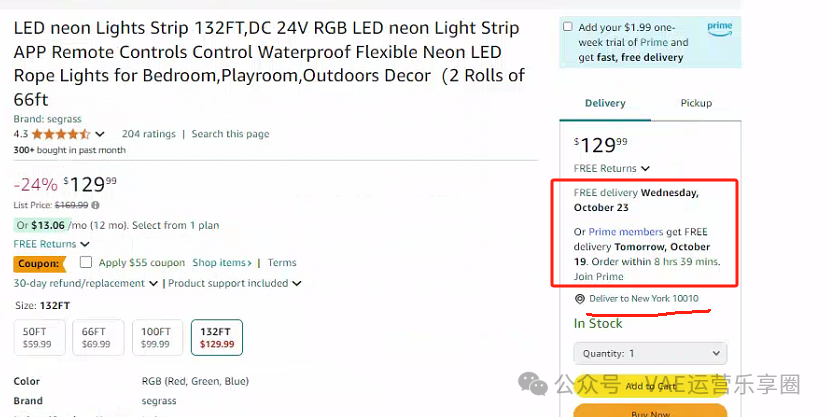
Task: Switch to the Pickup tab
Action: coord(696,103)
